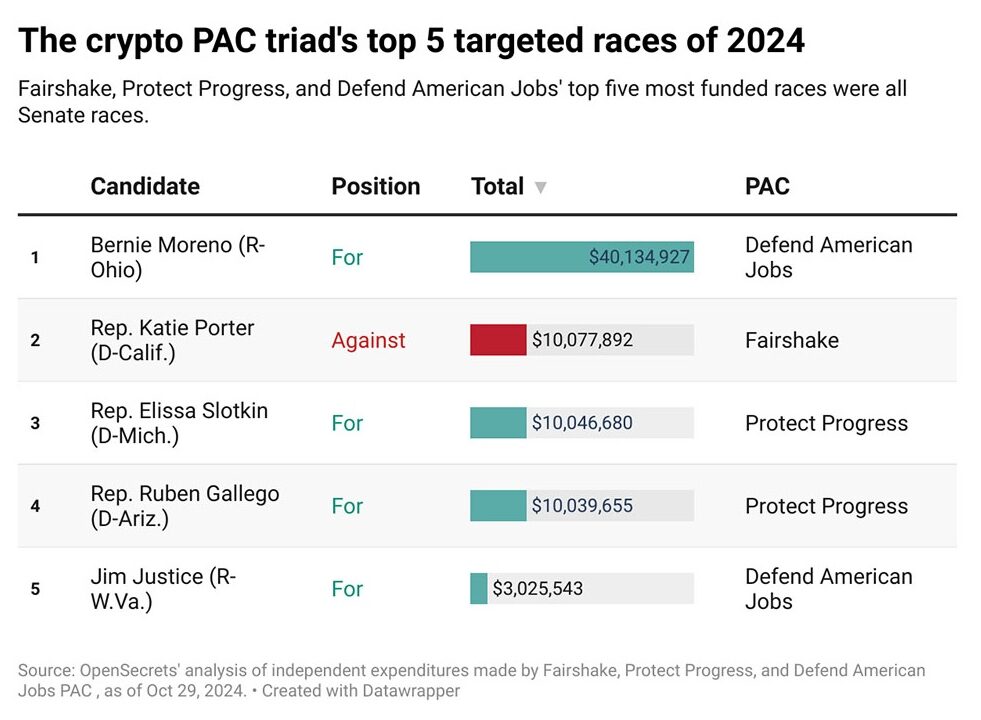Click Rep. Ruben Gallego's name
This screenshot has height=720, width=981.
(184, 506)
